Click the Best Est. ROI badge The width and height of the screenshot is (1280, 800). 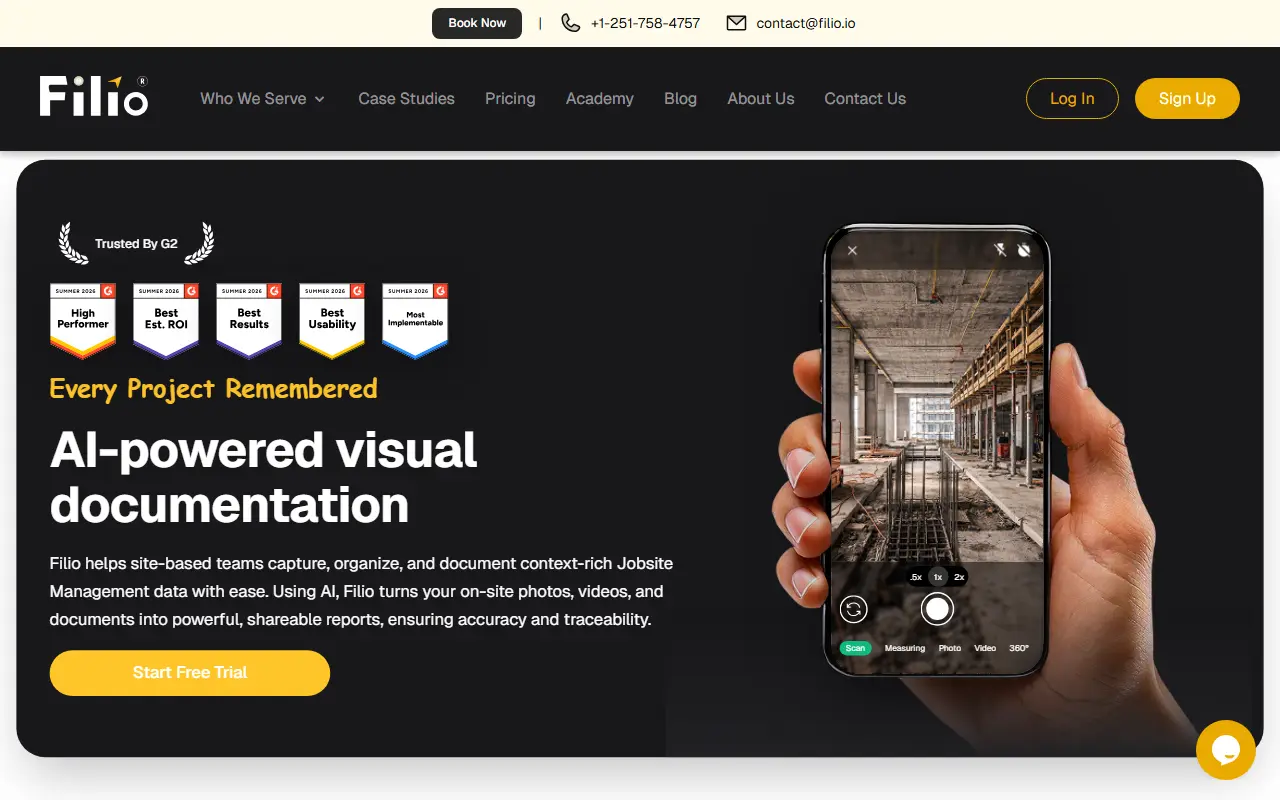[166, 320]
